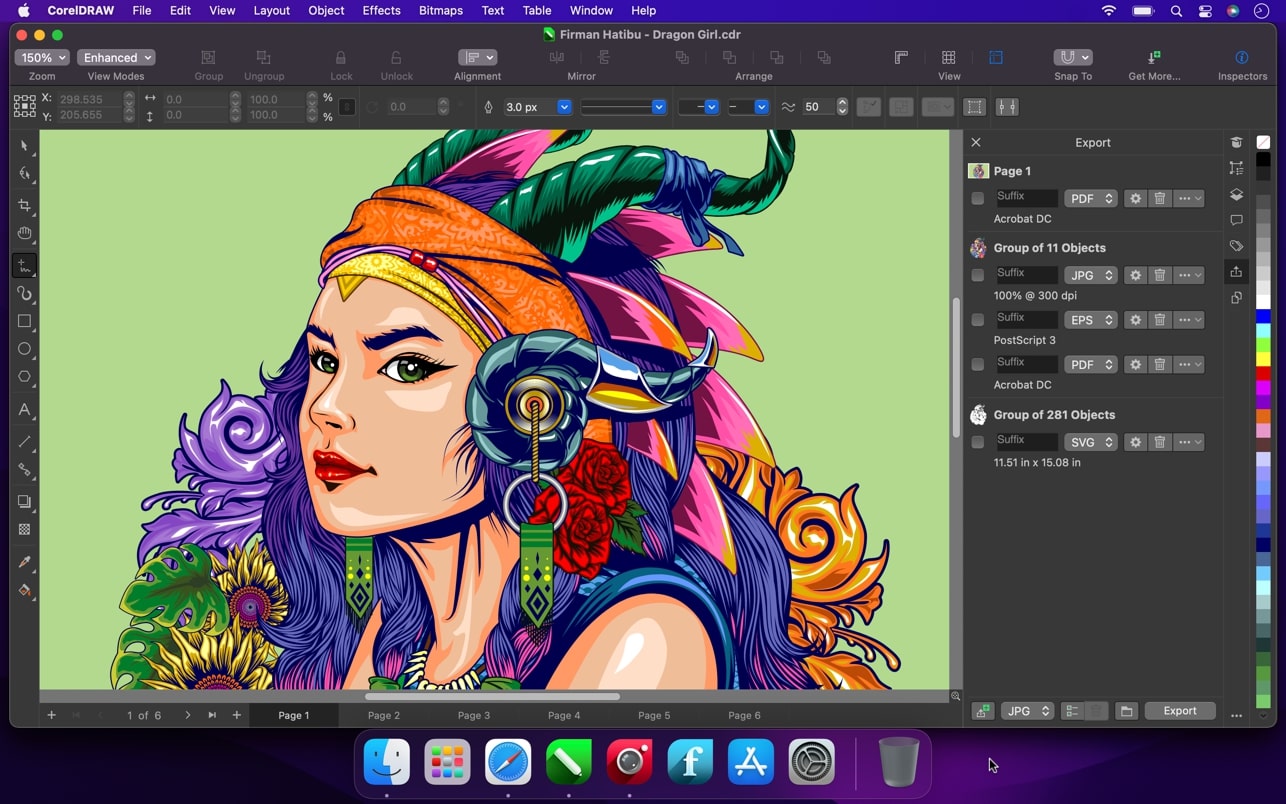Change the EPS format dropdown

coord(1090,319)
